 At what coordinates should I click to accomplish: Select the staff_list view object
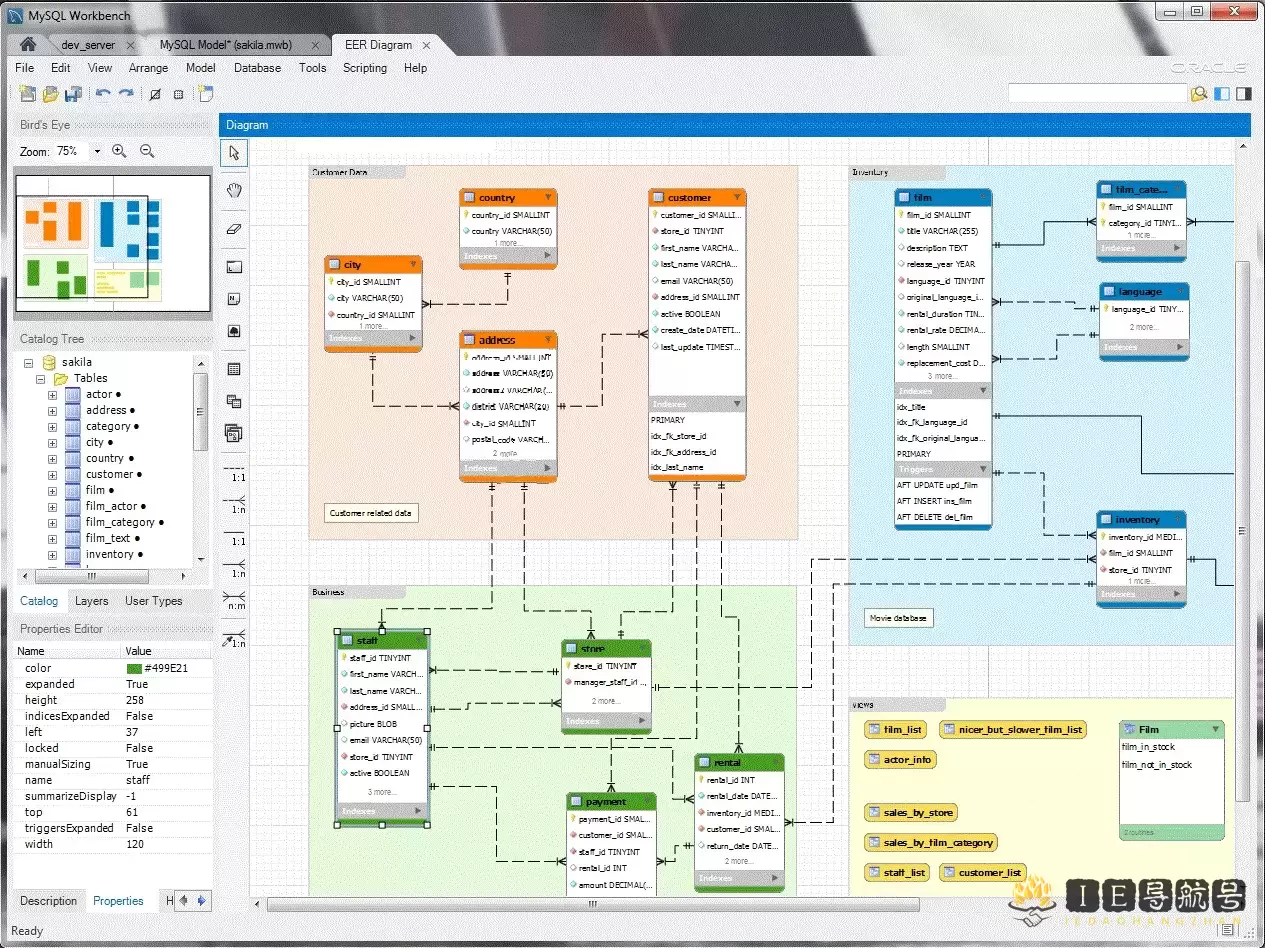(897, 873)
